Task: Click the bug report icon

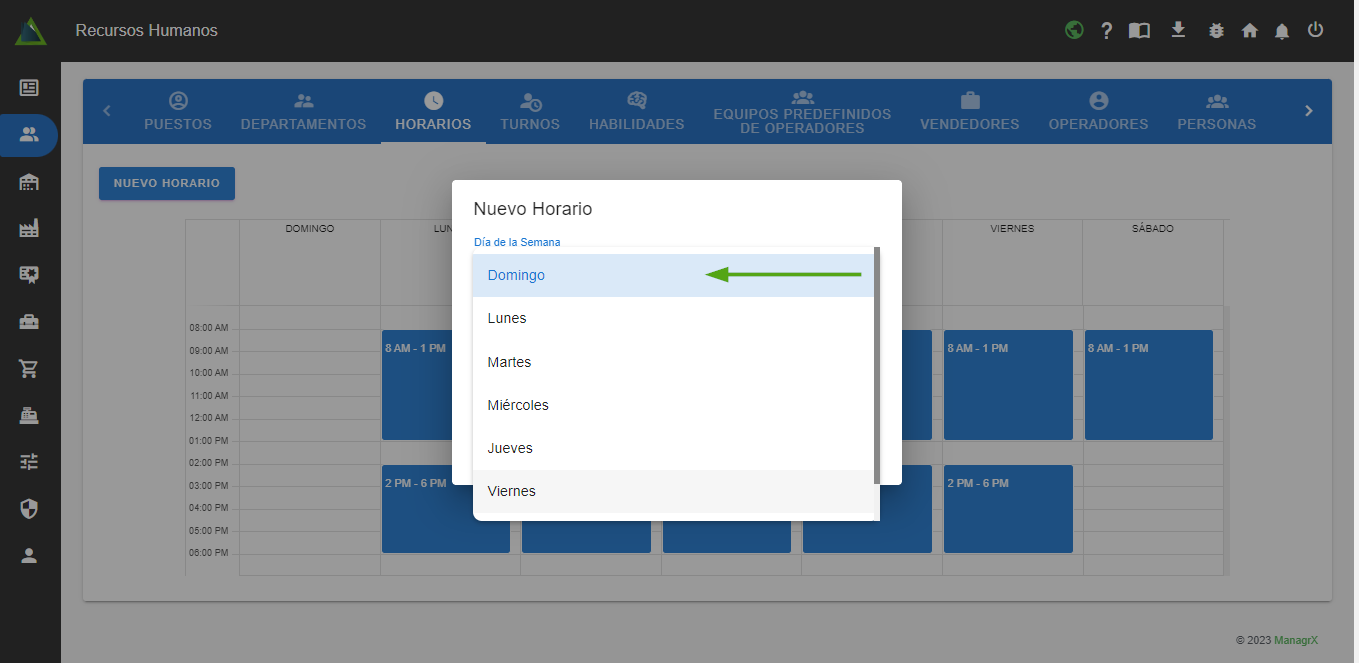Action: click(1216, 31)
